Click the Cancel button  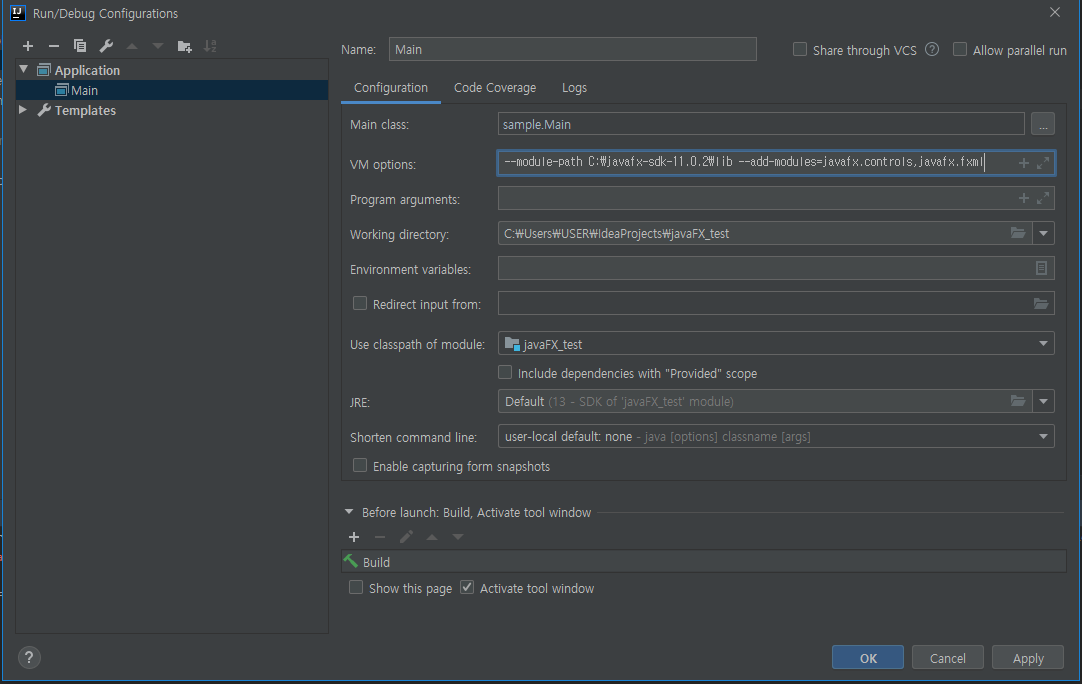pos(947,658)
